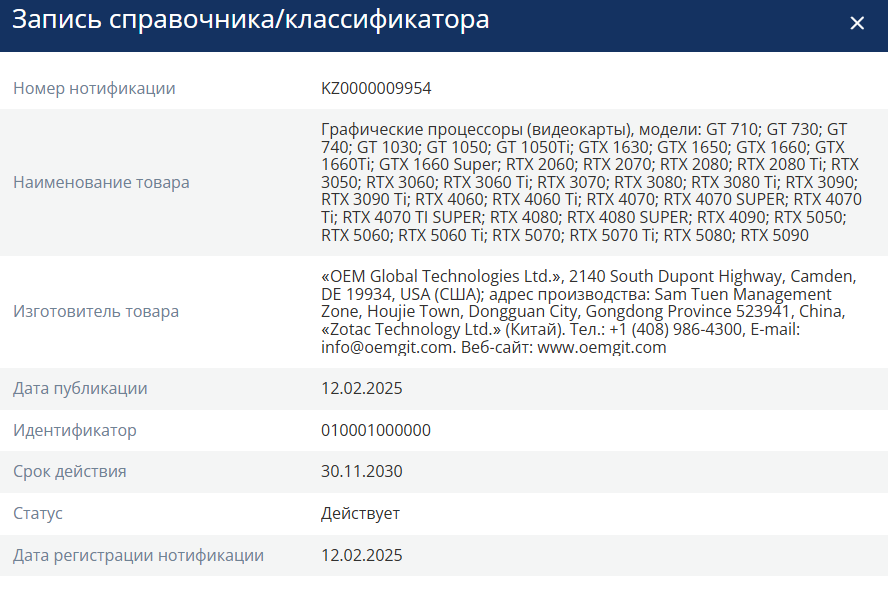Select notification number KZ0000009954
Screen dimensions: 888x589
376,89
